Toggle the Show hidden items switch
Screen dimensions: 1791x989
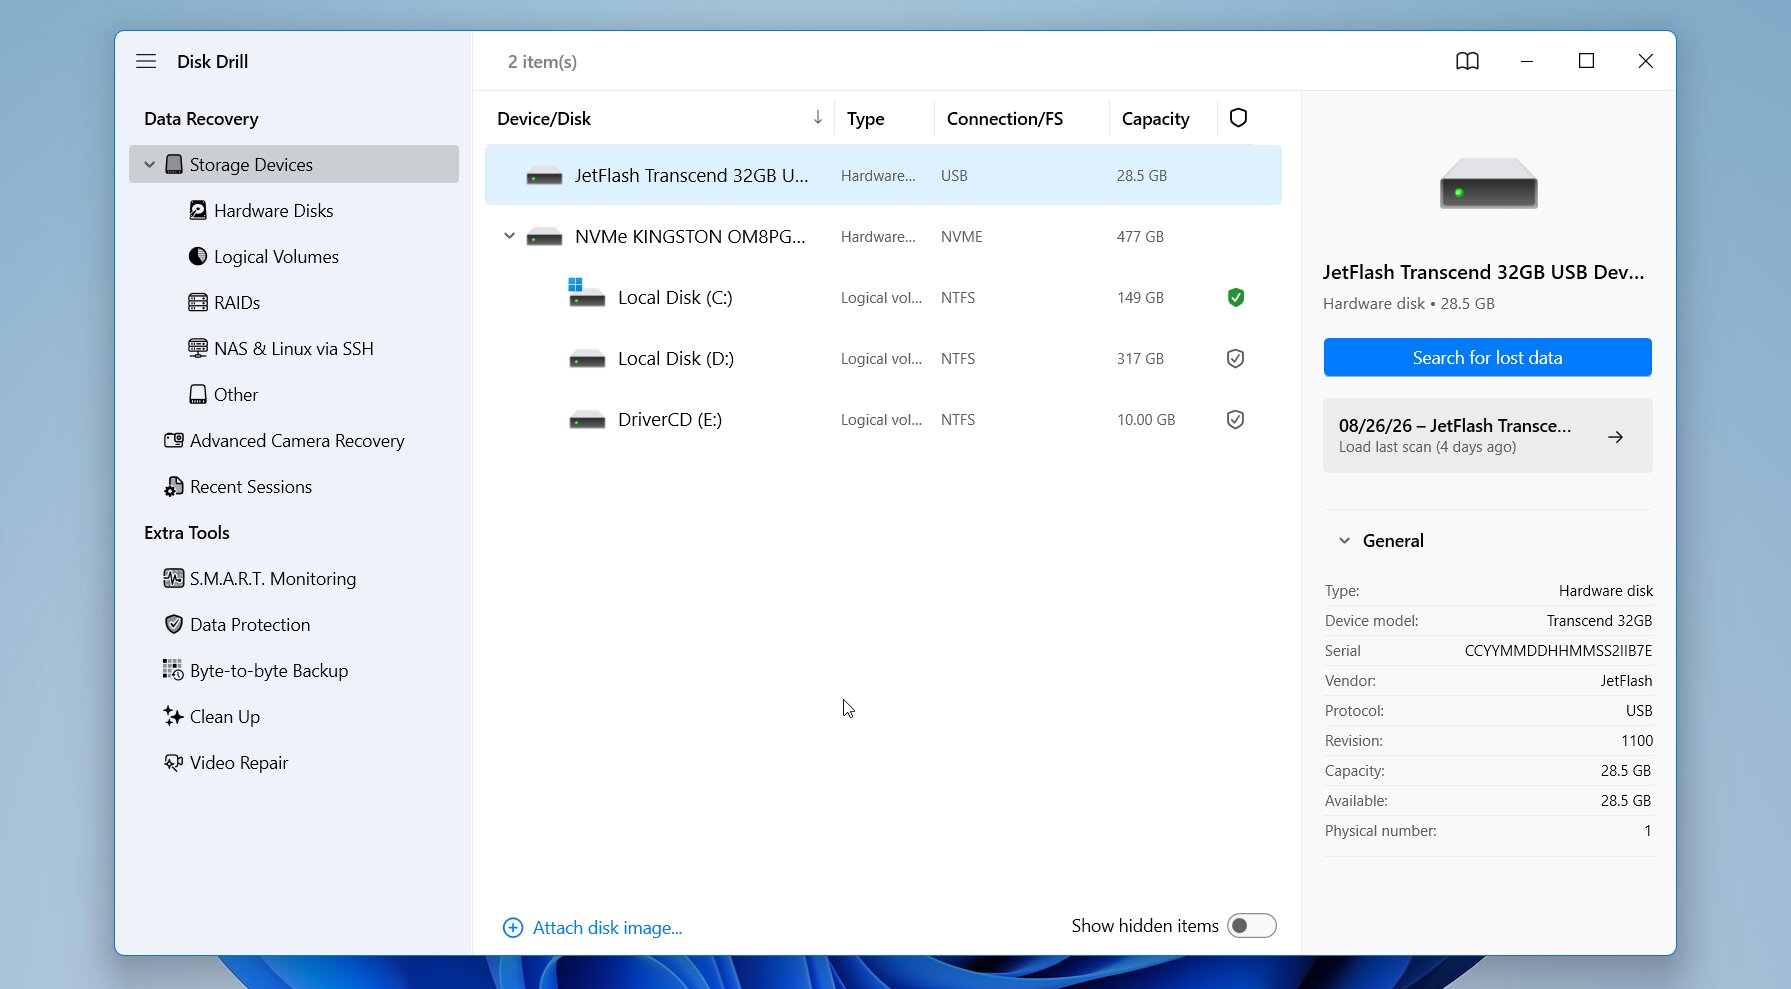1252,926
